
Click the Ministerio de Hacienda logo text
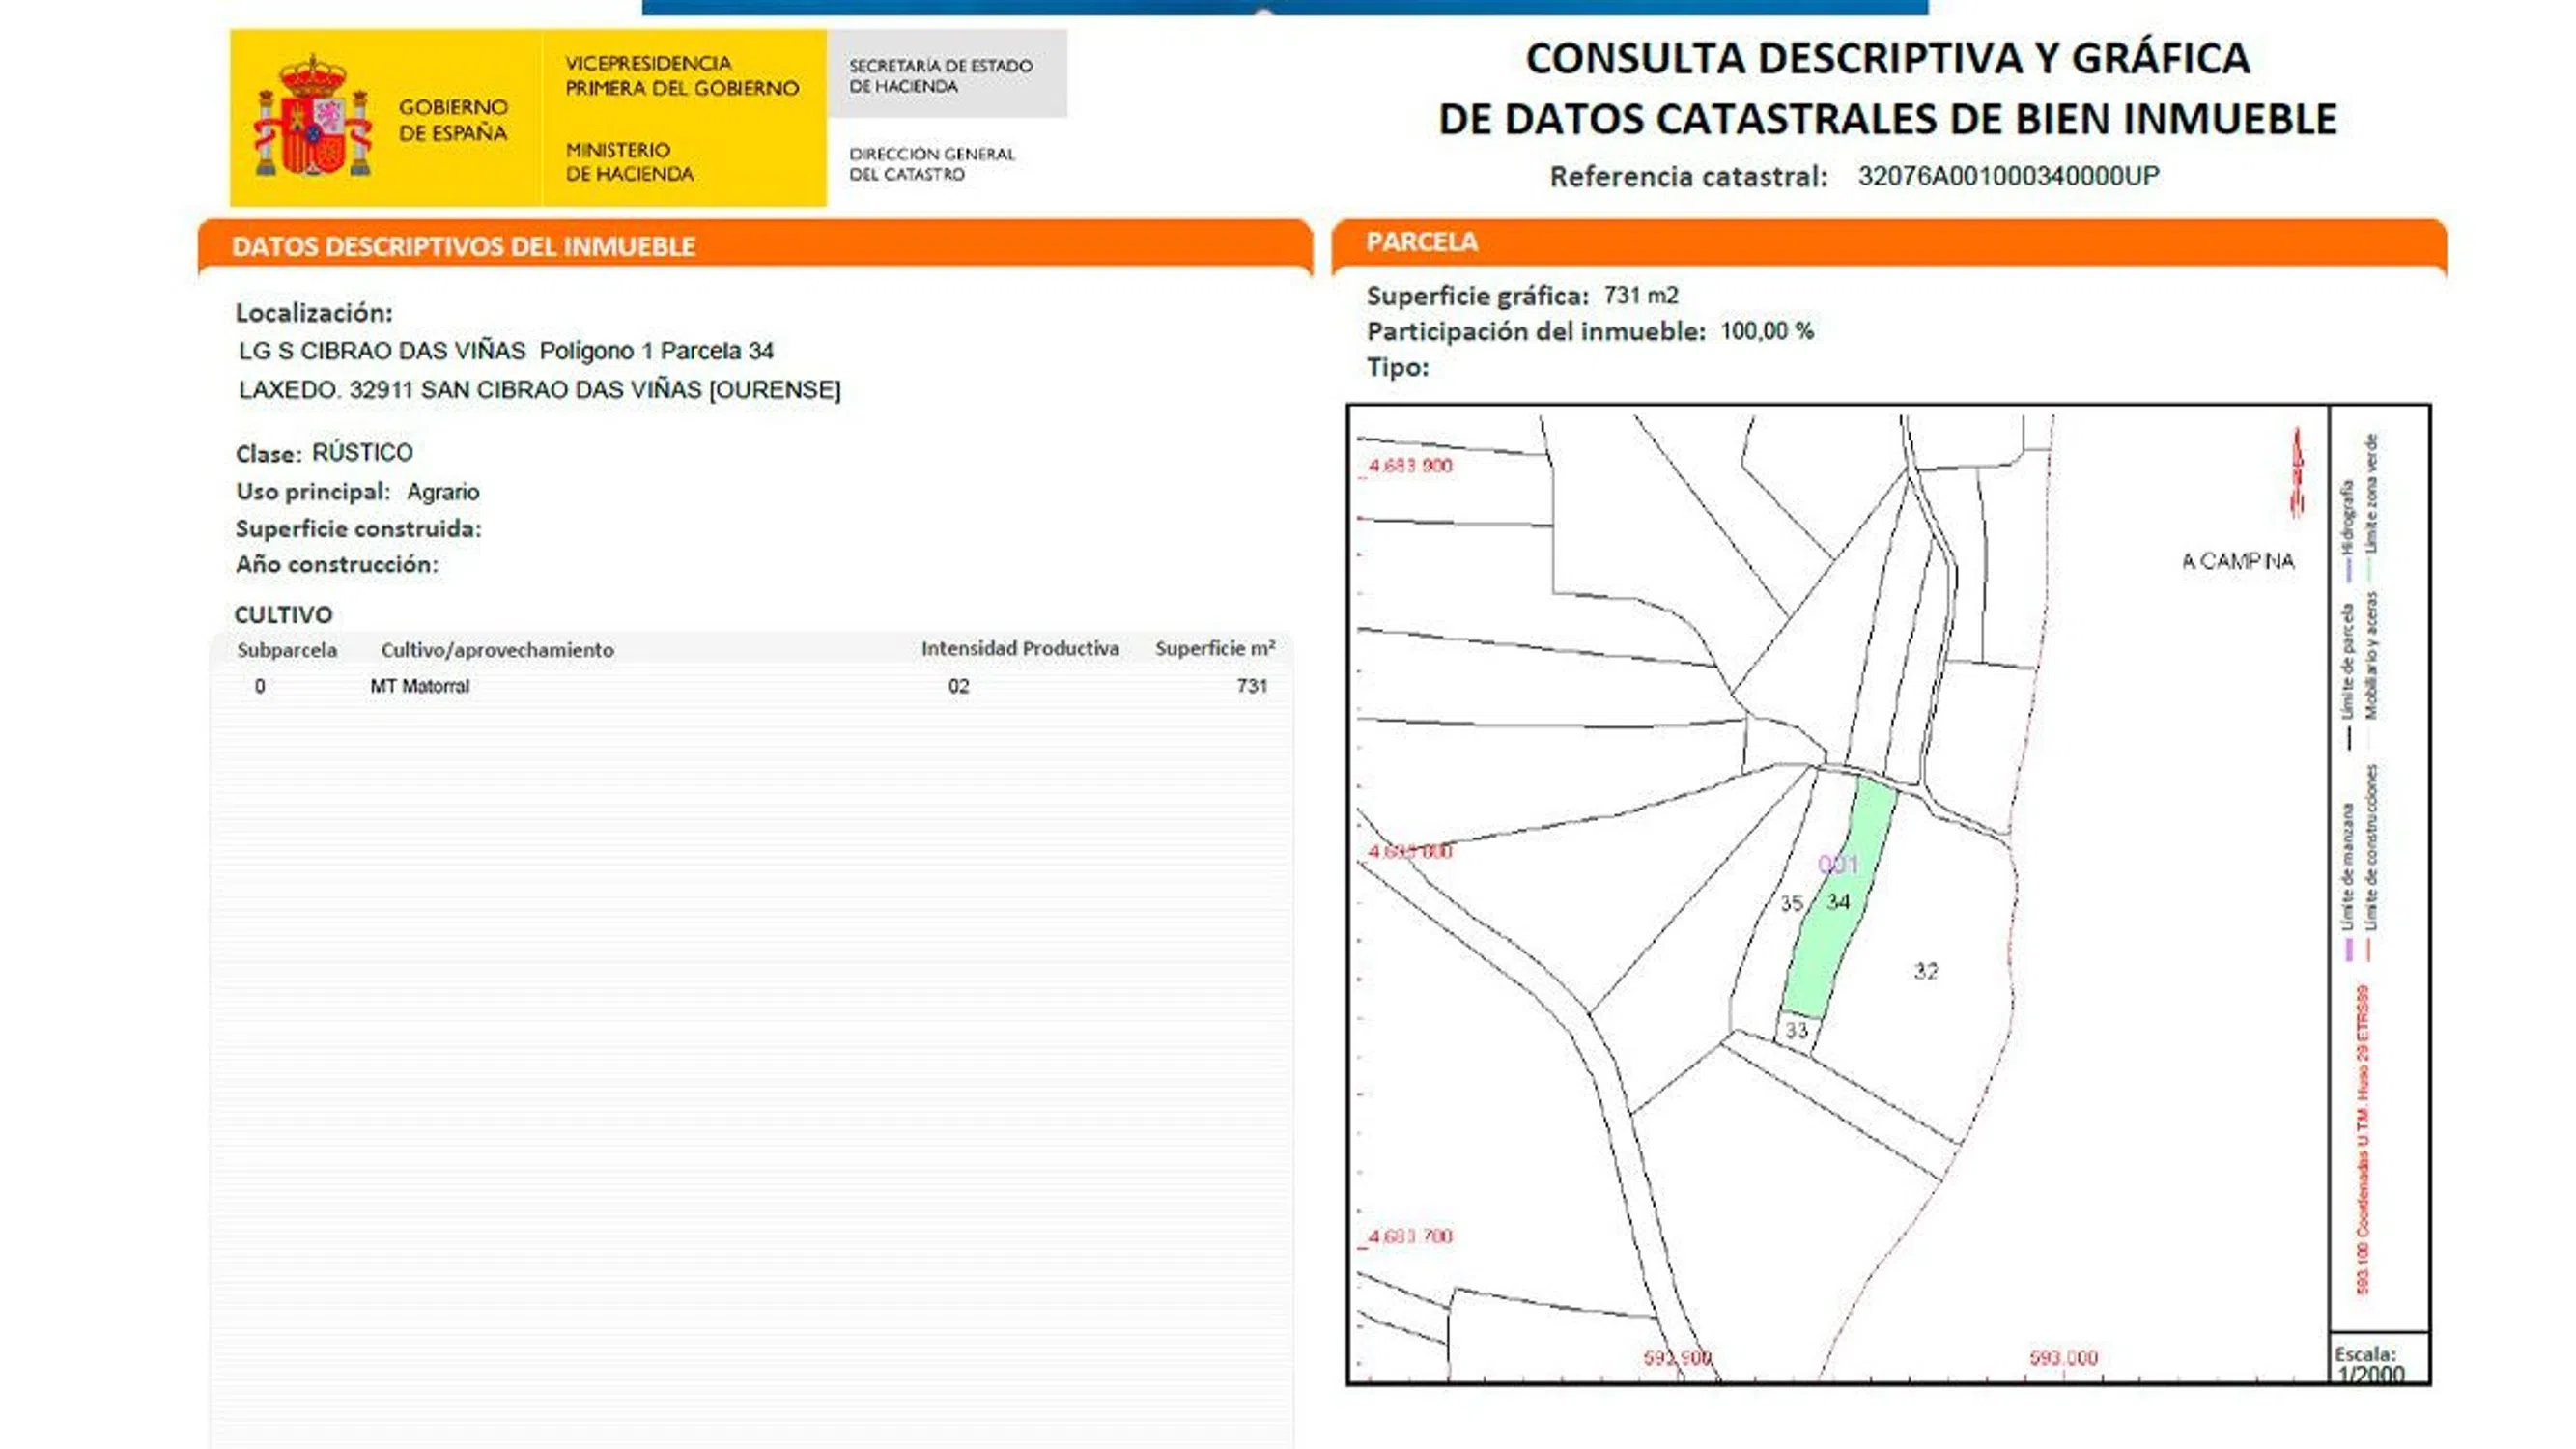click(629, 162)
